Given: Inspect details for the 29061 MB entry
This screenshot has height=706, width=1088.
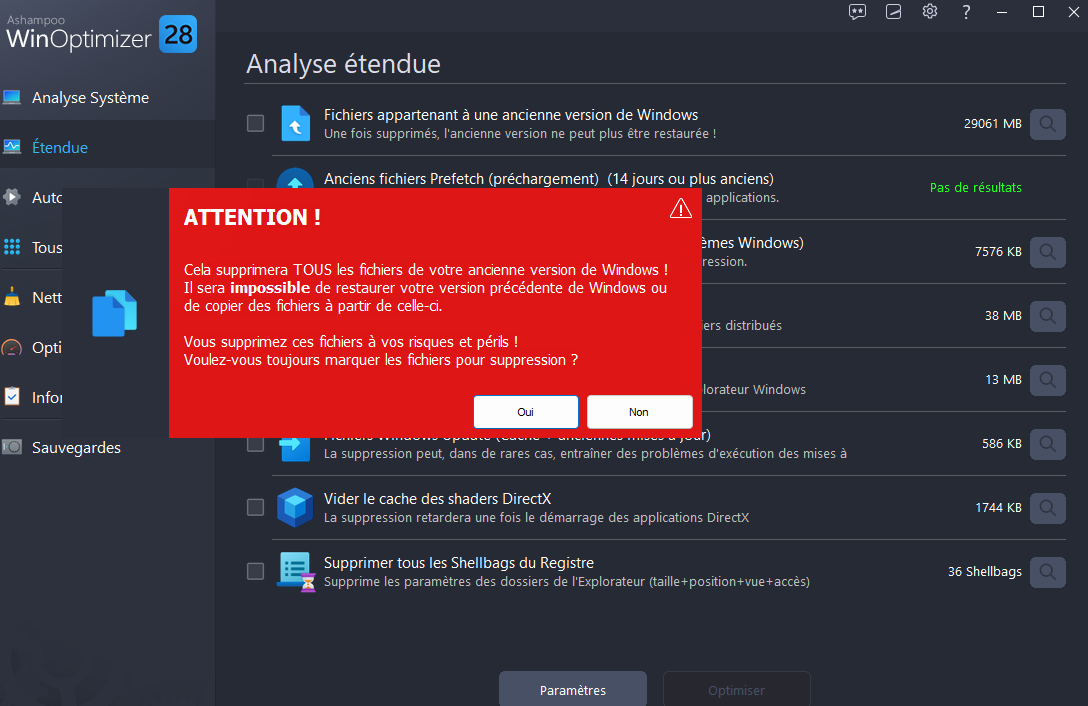Looking at the screenshot, I should 1048,124.
